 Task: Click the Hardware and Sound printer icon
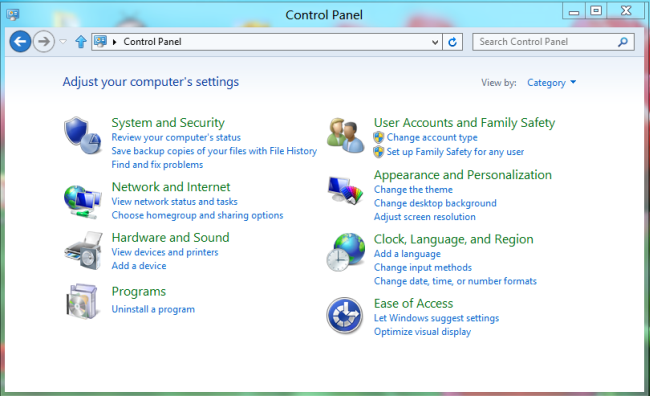coord(83,251)
